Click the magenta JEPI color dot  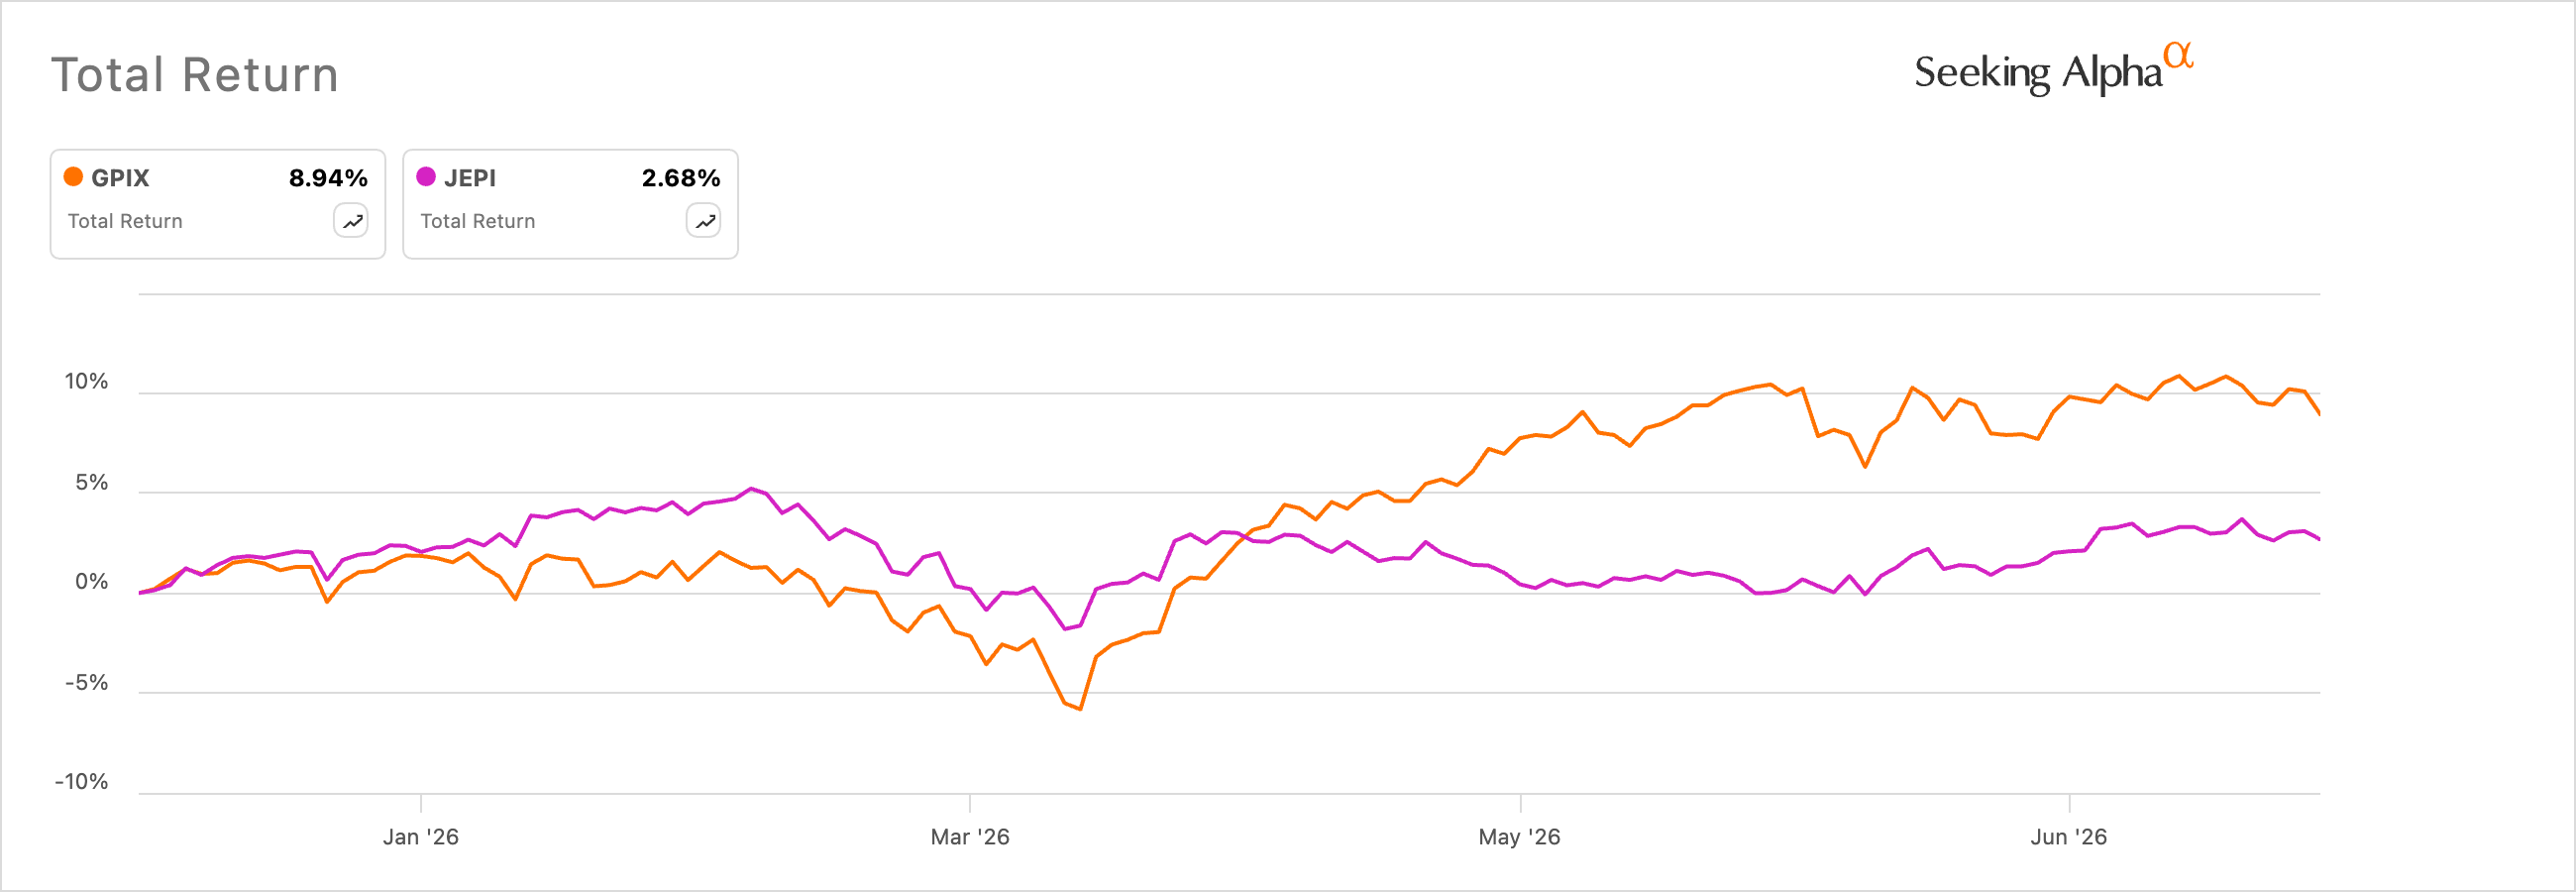pyautogui.click(x=426, y=177)
